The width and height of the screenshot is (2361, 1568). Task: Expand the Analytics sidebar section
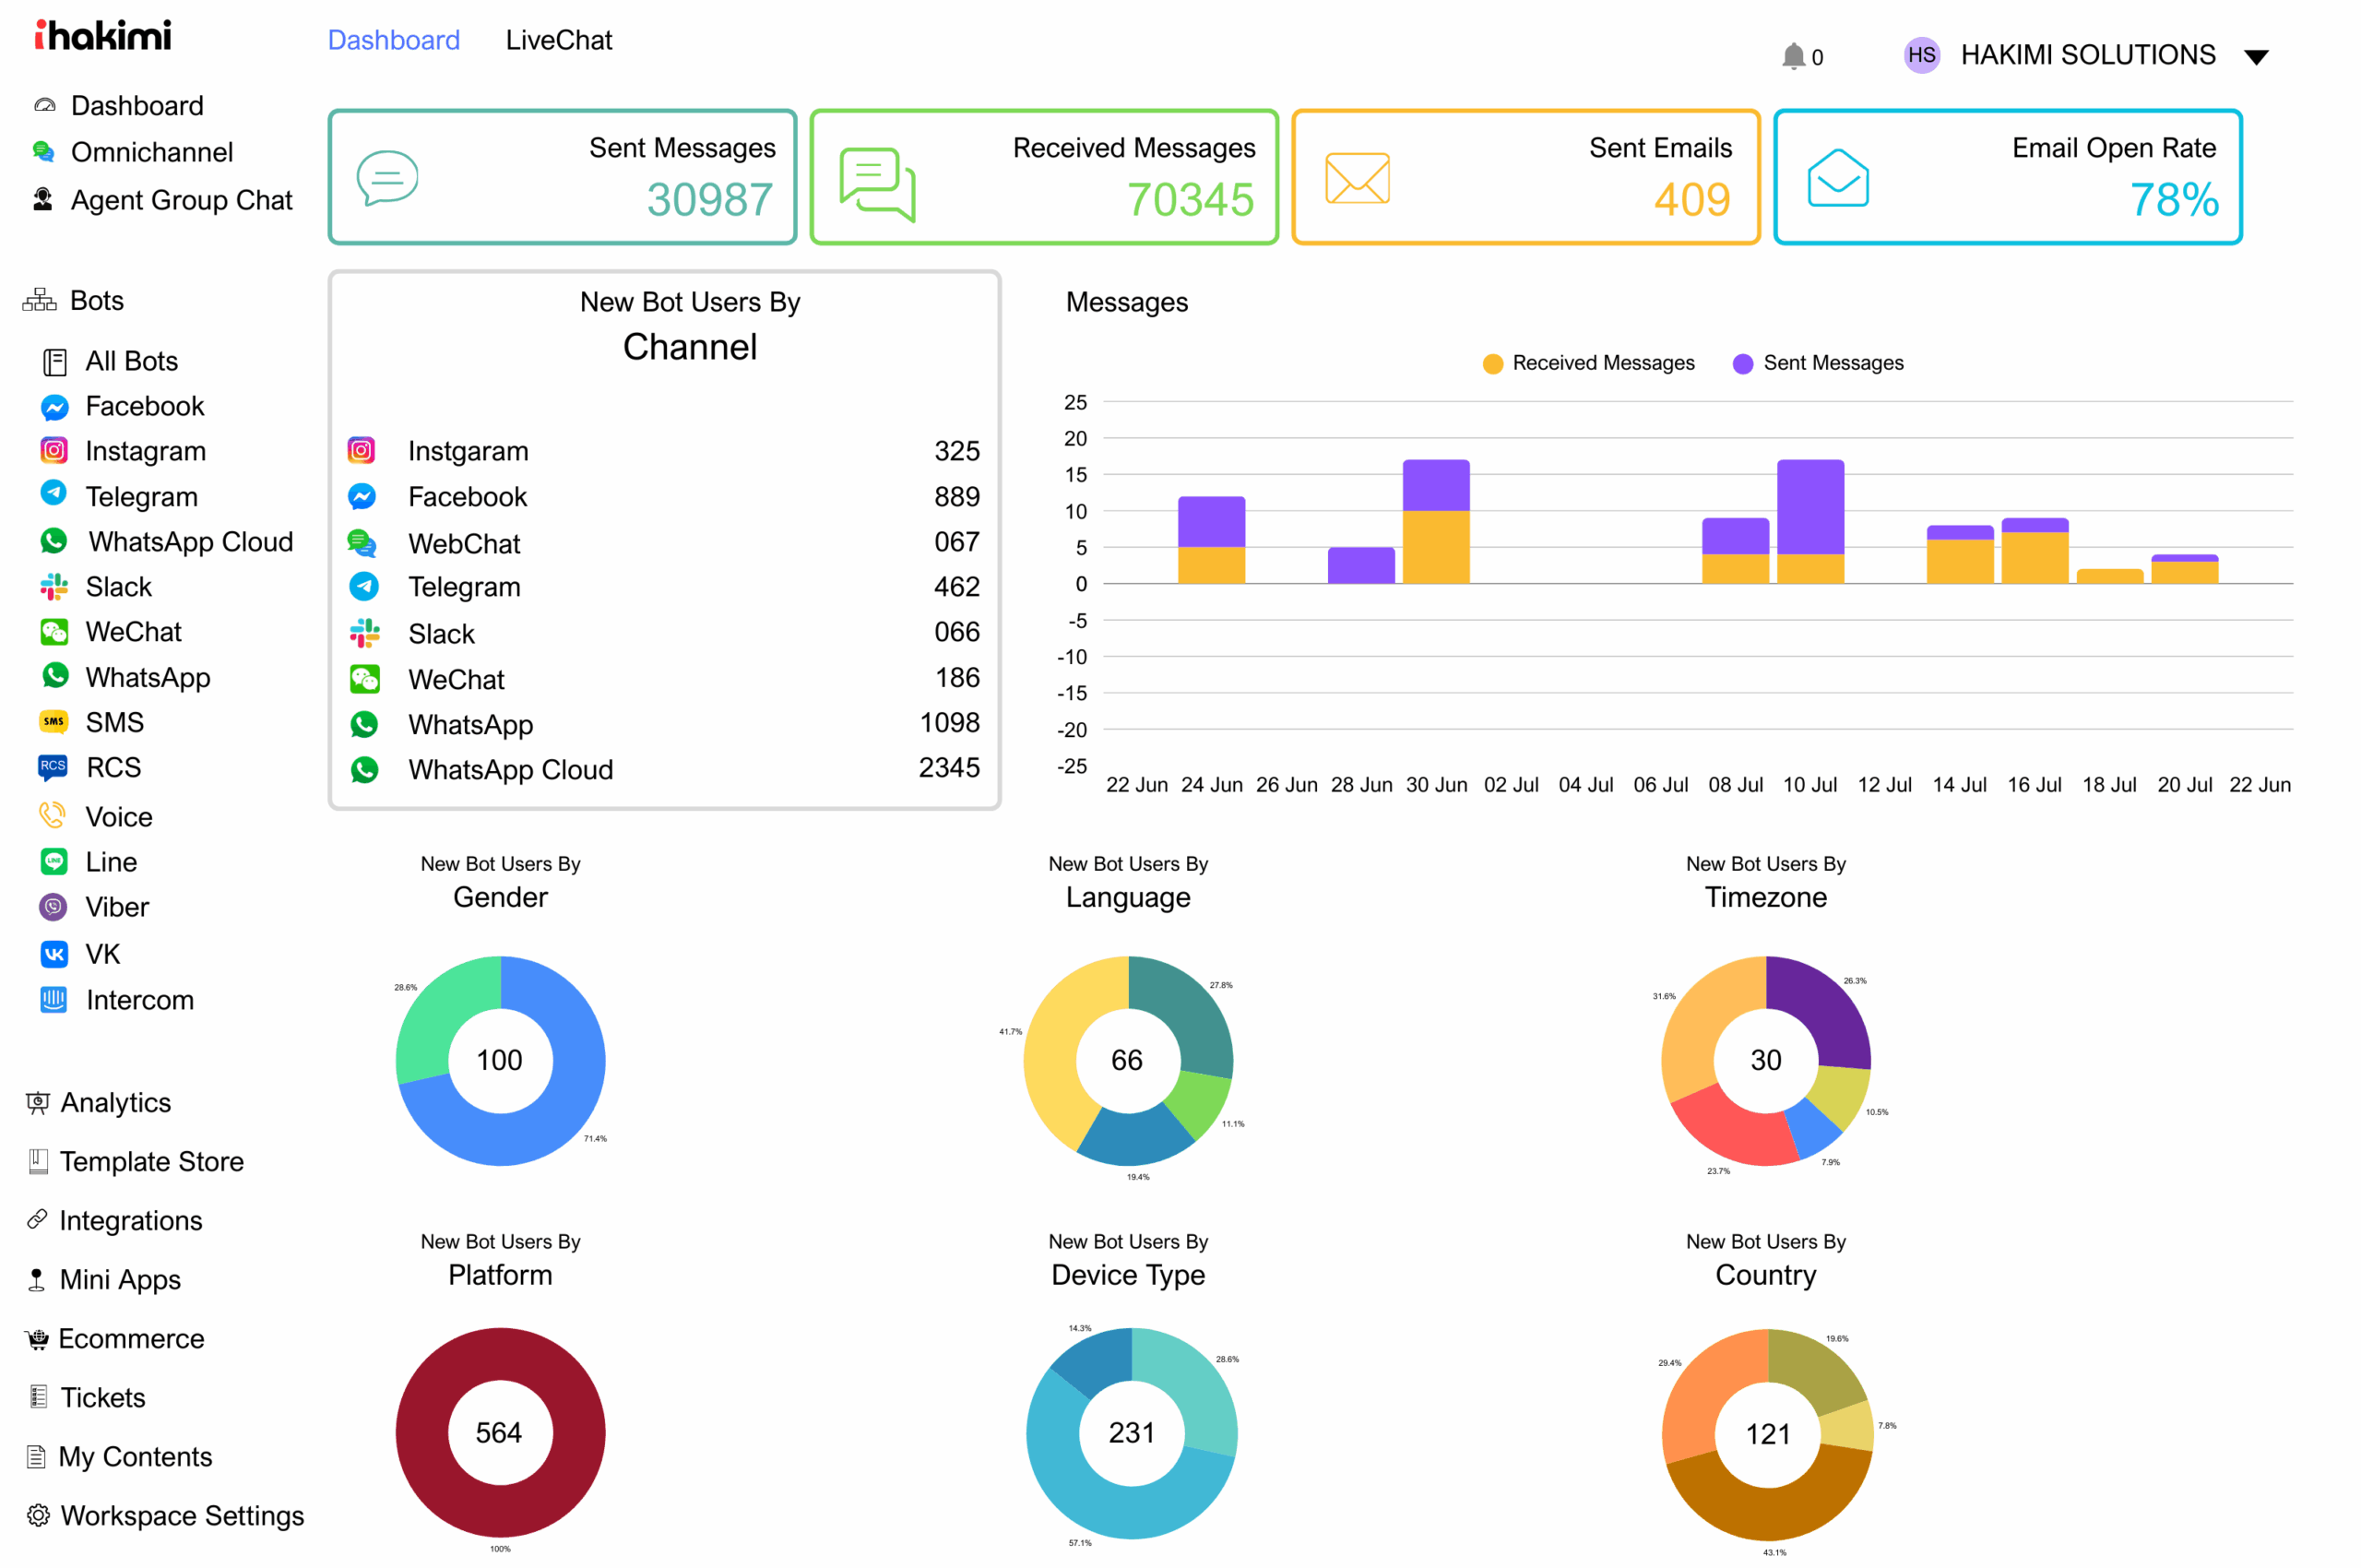114,1102
